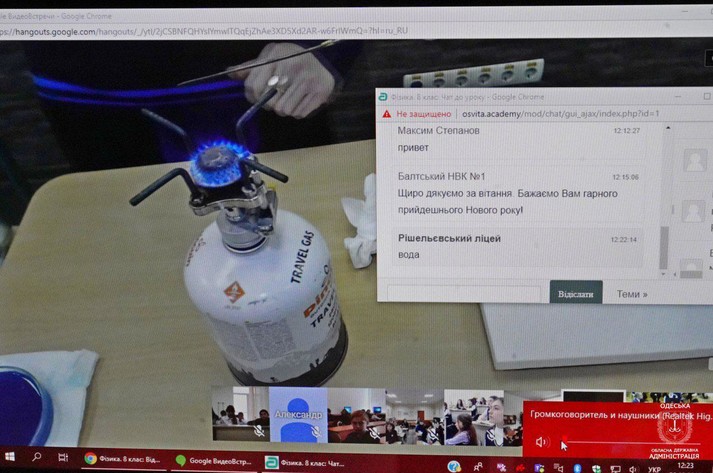
Task: Open Task View from the taskbar
Action: (x=62, y=458)
